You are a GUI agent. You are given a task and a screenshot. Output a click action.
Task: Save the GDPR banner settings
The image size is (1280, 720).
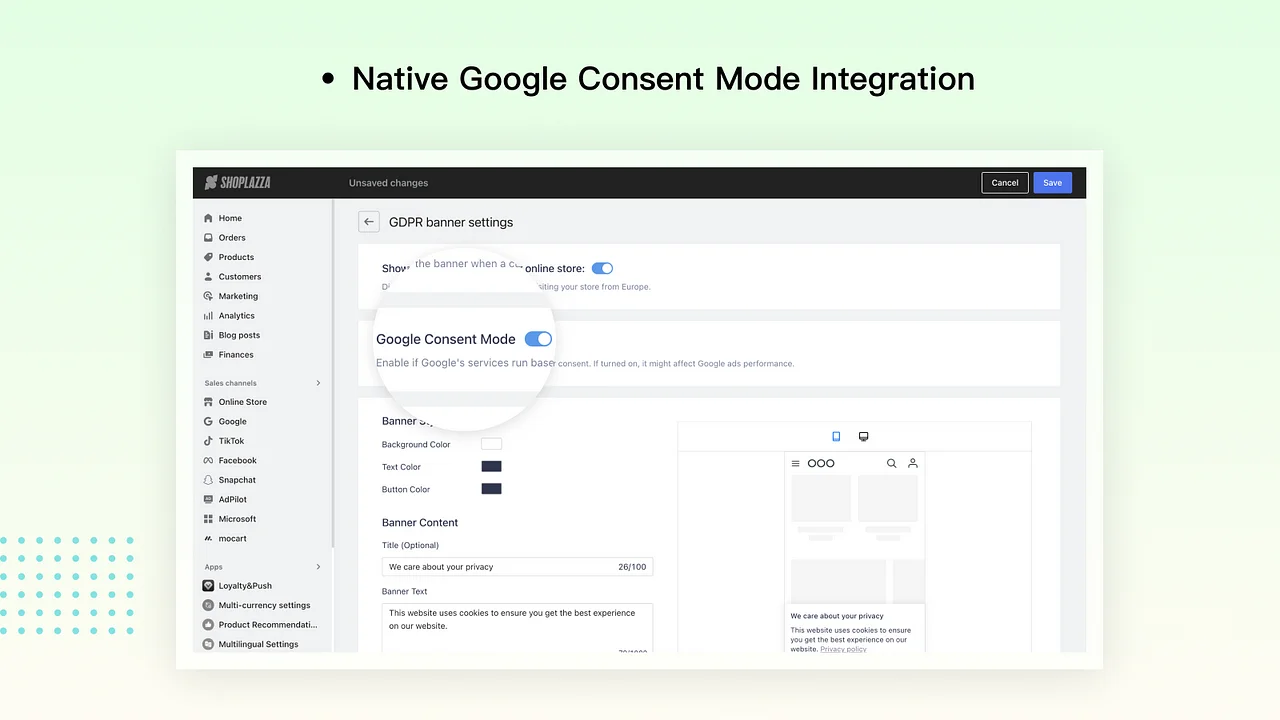coord(1052,182)
